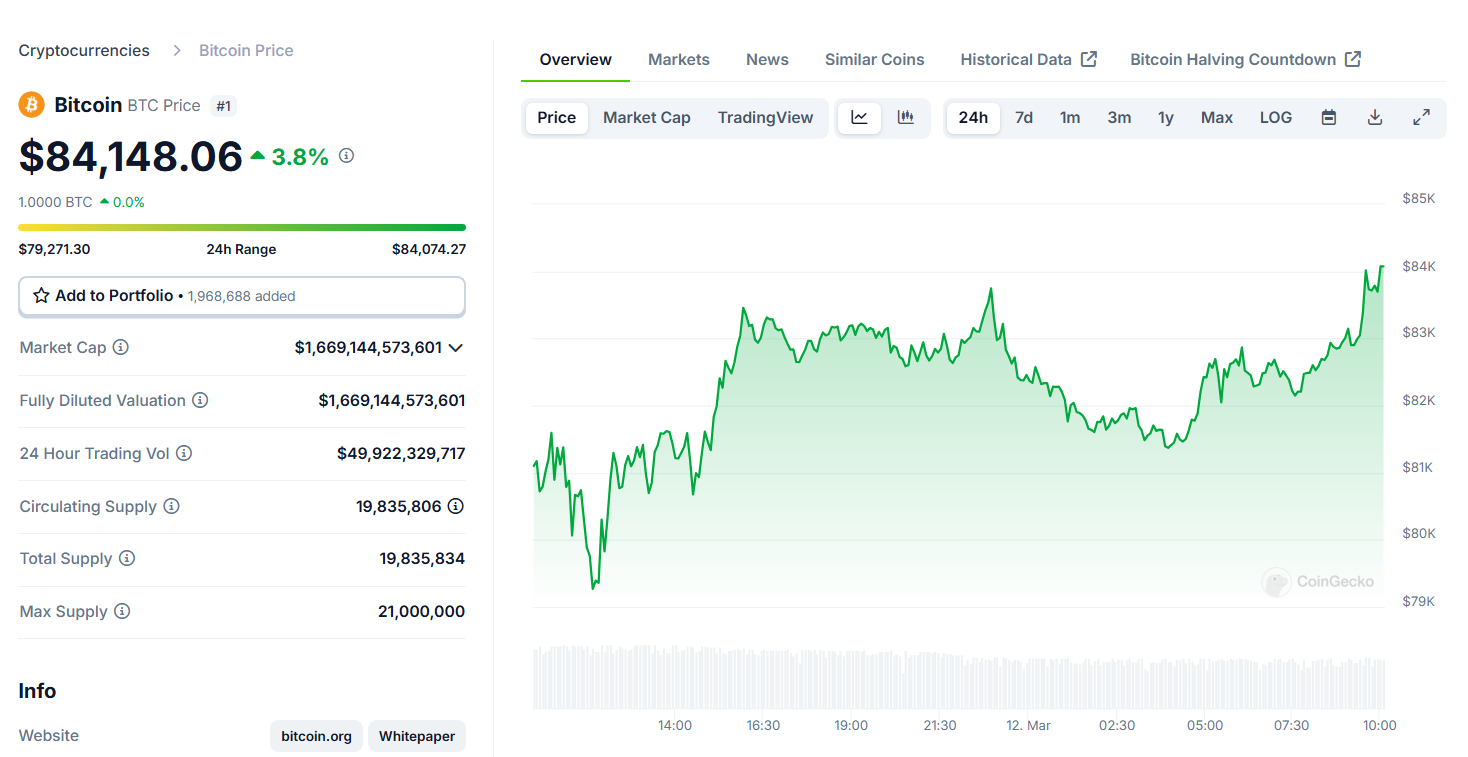Click the Bitcoin orange logo icon
Viewport: 1468px width, 757px height.
(32, 105)
